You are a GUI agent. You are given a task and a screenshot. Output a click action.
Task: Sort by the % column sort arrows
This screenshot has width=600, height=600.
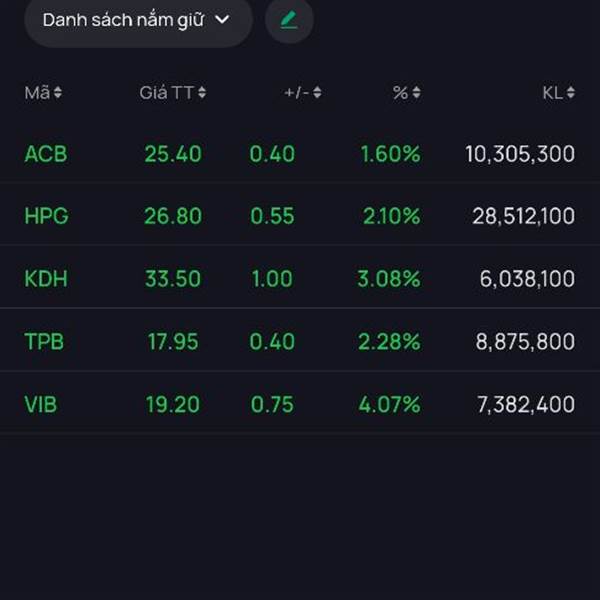(416, 93)
